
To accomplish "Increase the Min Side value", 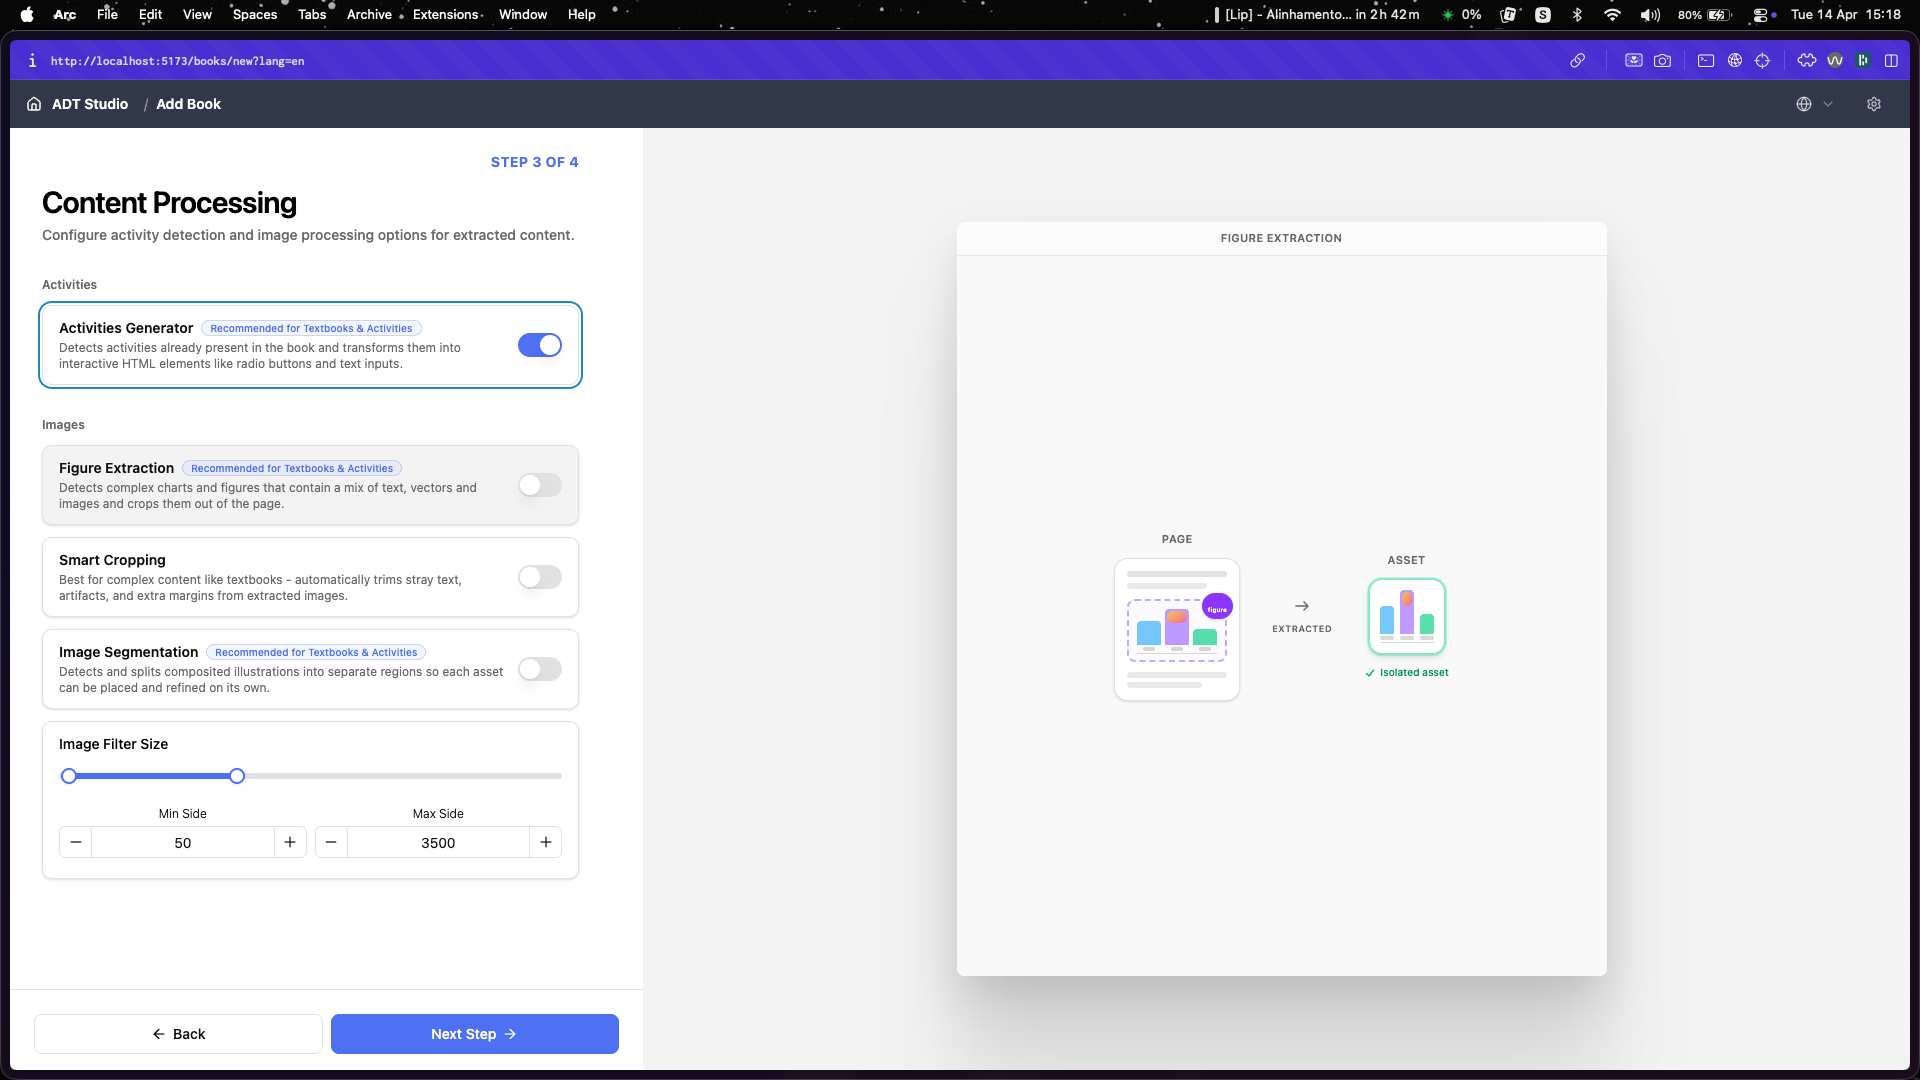I will click(290, 842).
